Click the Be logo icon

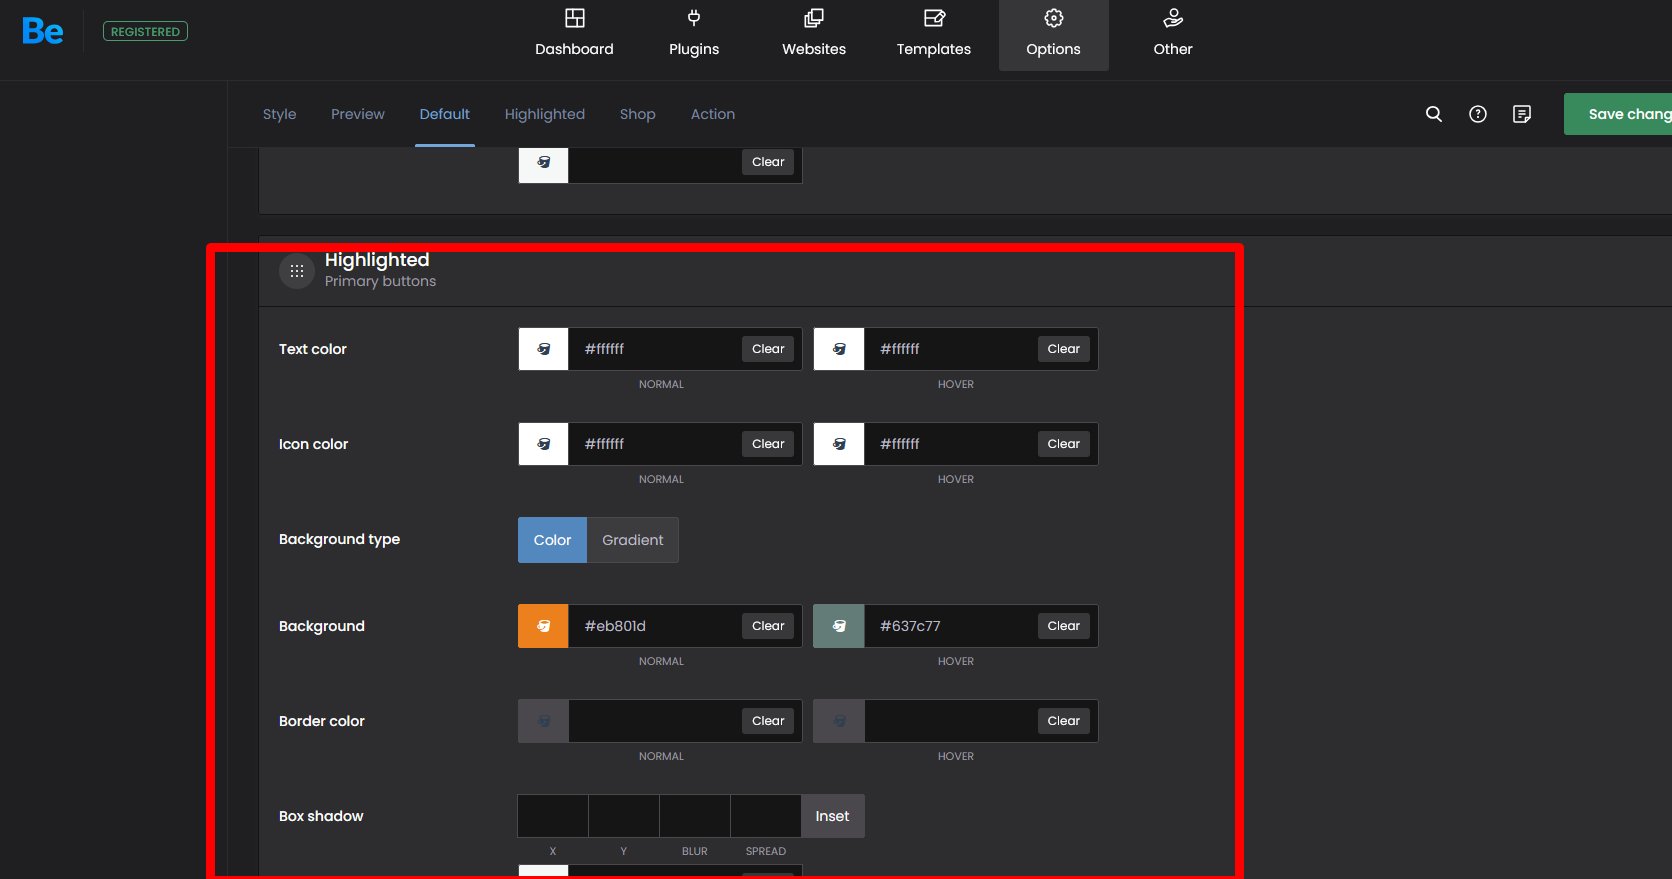point(43,31)
